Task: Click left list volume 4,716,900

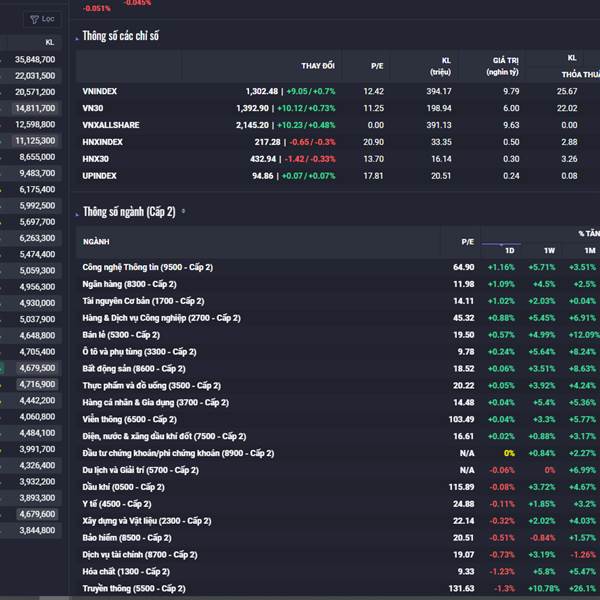Action: point(37,384)
